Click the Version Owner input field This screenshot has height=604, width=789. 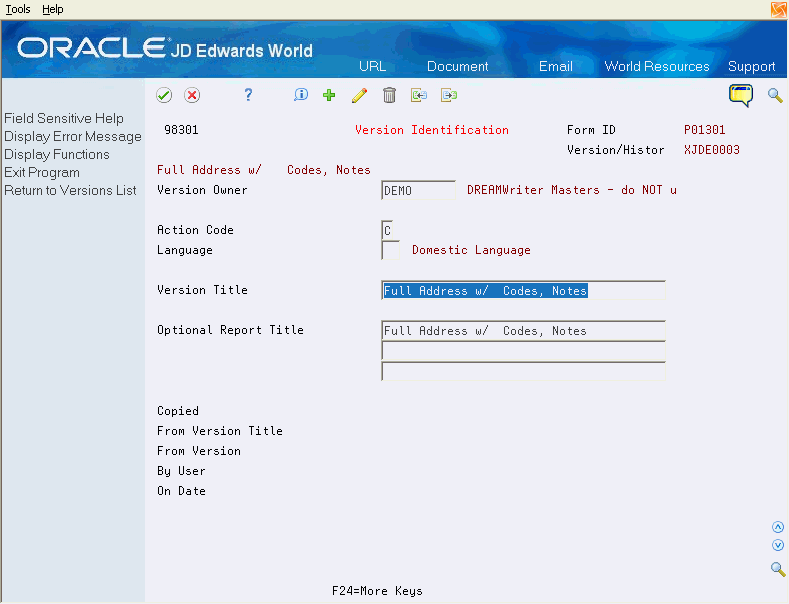[418, 190]
